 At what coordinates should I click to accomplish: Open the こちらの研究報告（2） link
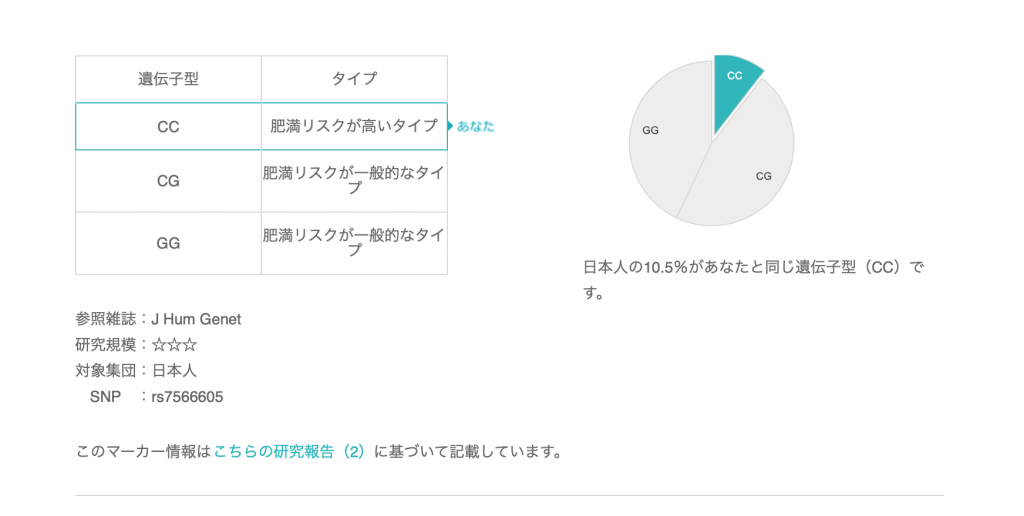click(290, 451)
